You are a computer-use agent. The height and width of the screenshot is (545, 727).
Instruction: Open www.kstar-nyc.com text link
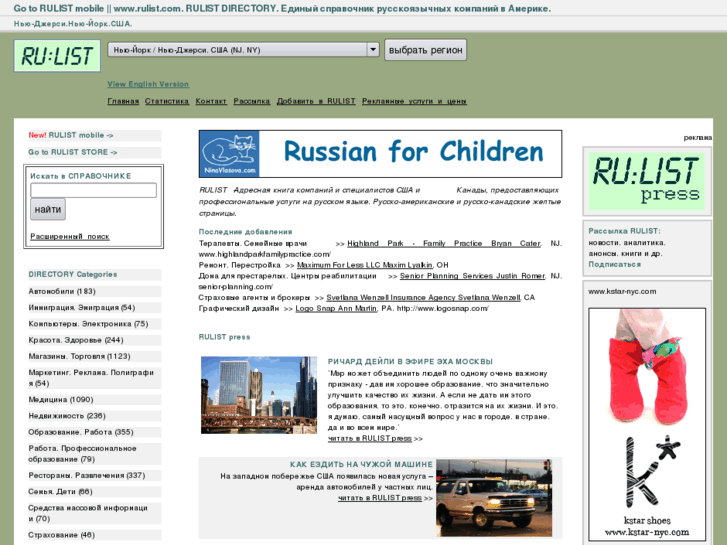(622, 292)
